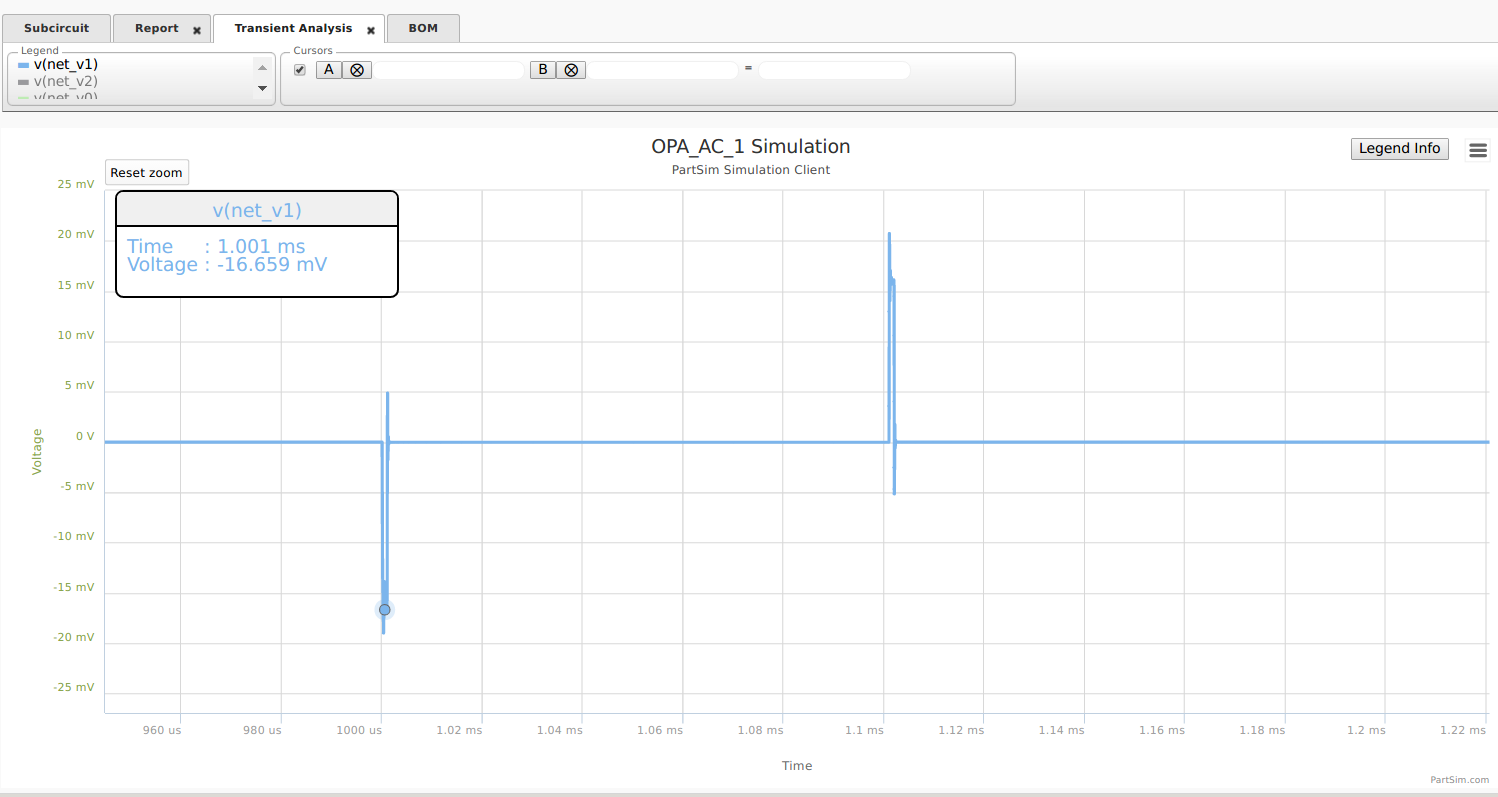Clear cursor A with its circled-X icon
Image resolution: width=1498 pixels, height=797 pixels.
tap(357, 70)
